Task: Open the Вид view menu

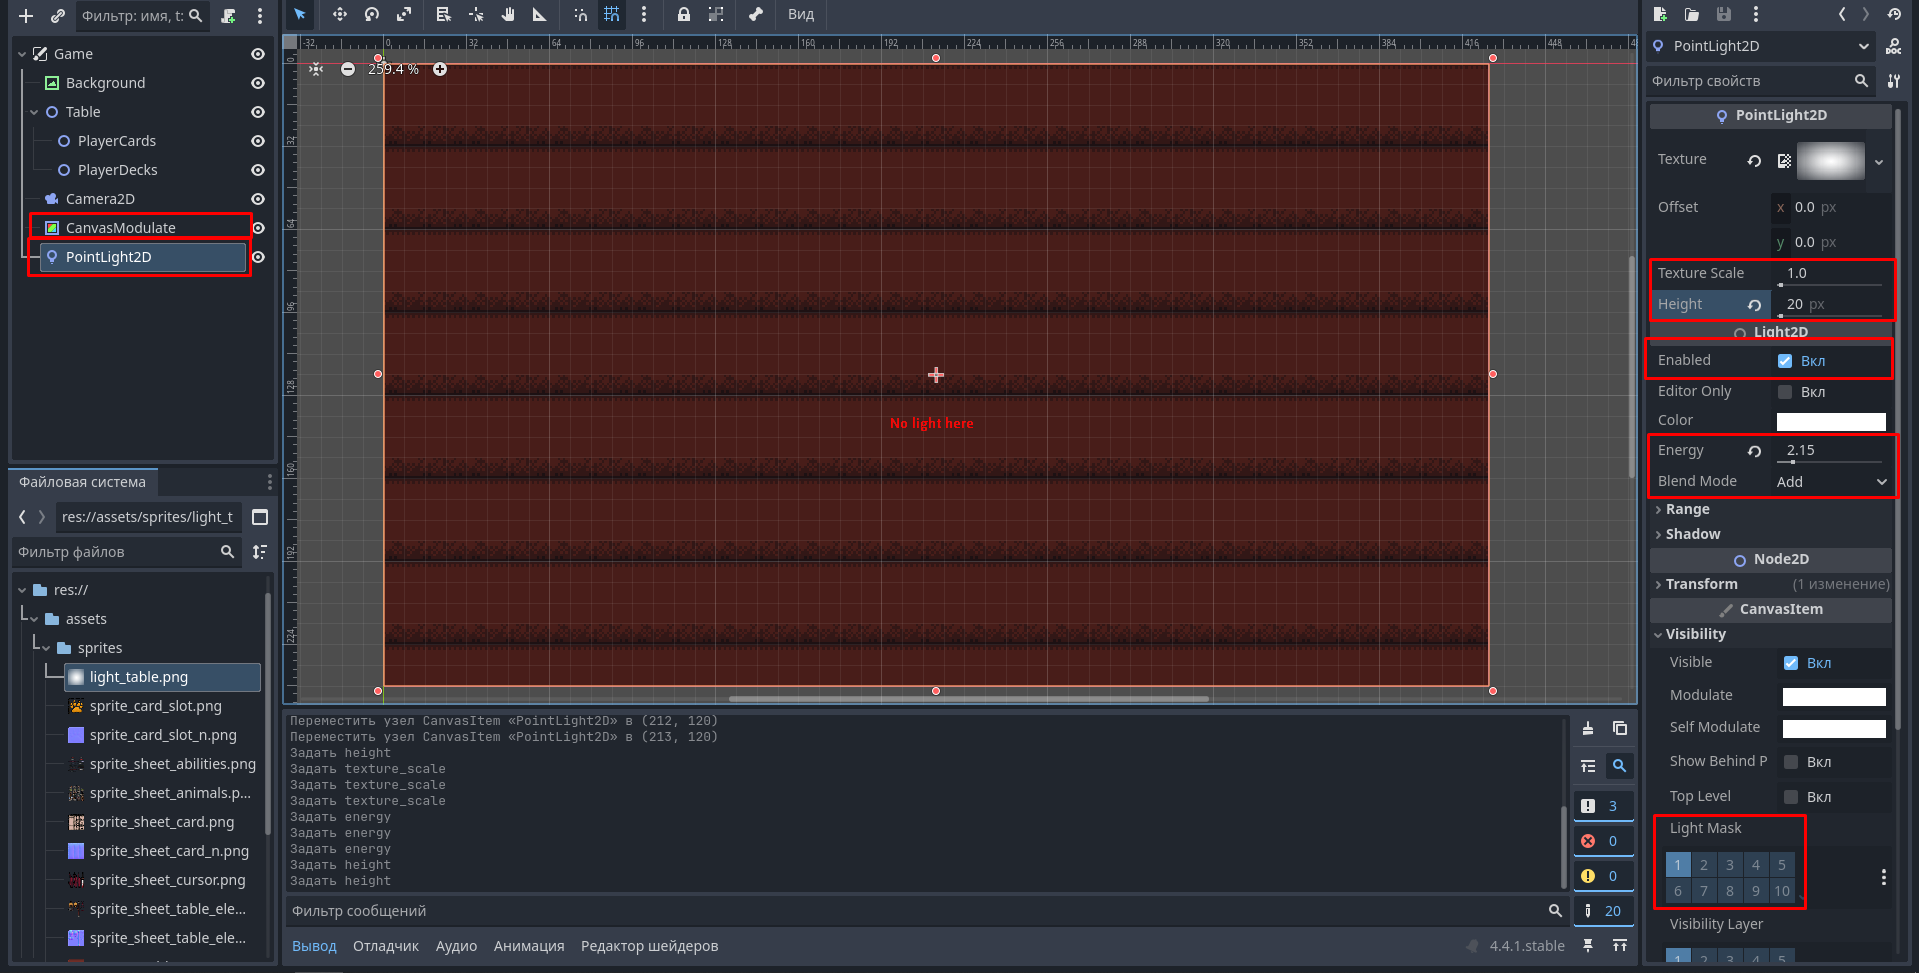Action: coord(801,14)
